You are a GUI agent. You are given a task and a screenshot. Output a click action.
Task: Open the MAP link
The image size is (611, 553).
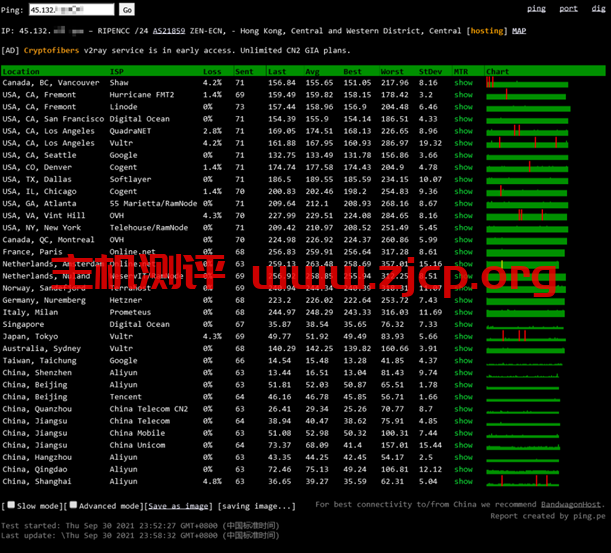coord(519,31)
